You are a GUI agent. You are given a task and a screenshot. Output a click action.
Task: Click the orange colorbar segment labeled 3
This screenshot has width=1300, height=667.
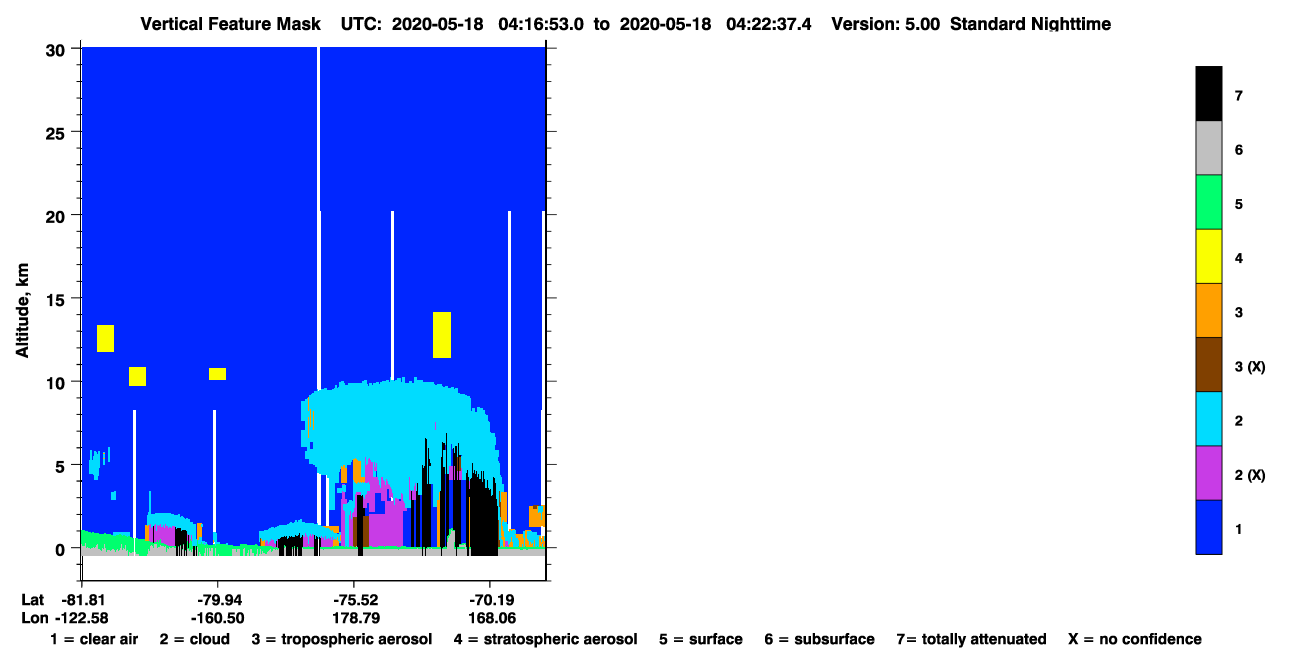point(1208,310)
